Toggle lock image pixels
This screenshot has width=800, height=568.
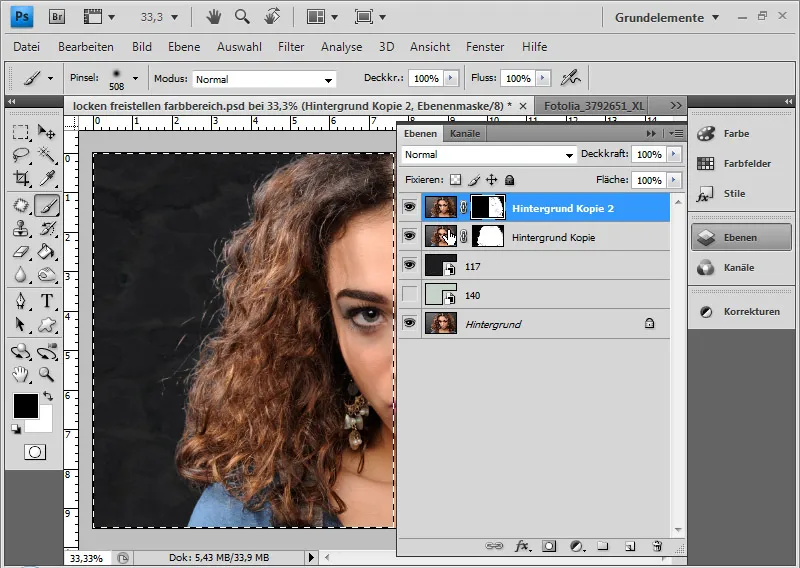[x=474, y=180]
